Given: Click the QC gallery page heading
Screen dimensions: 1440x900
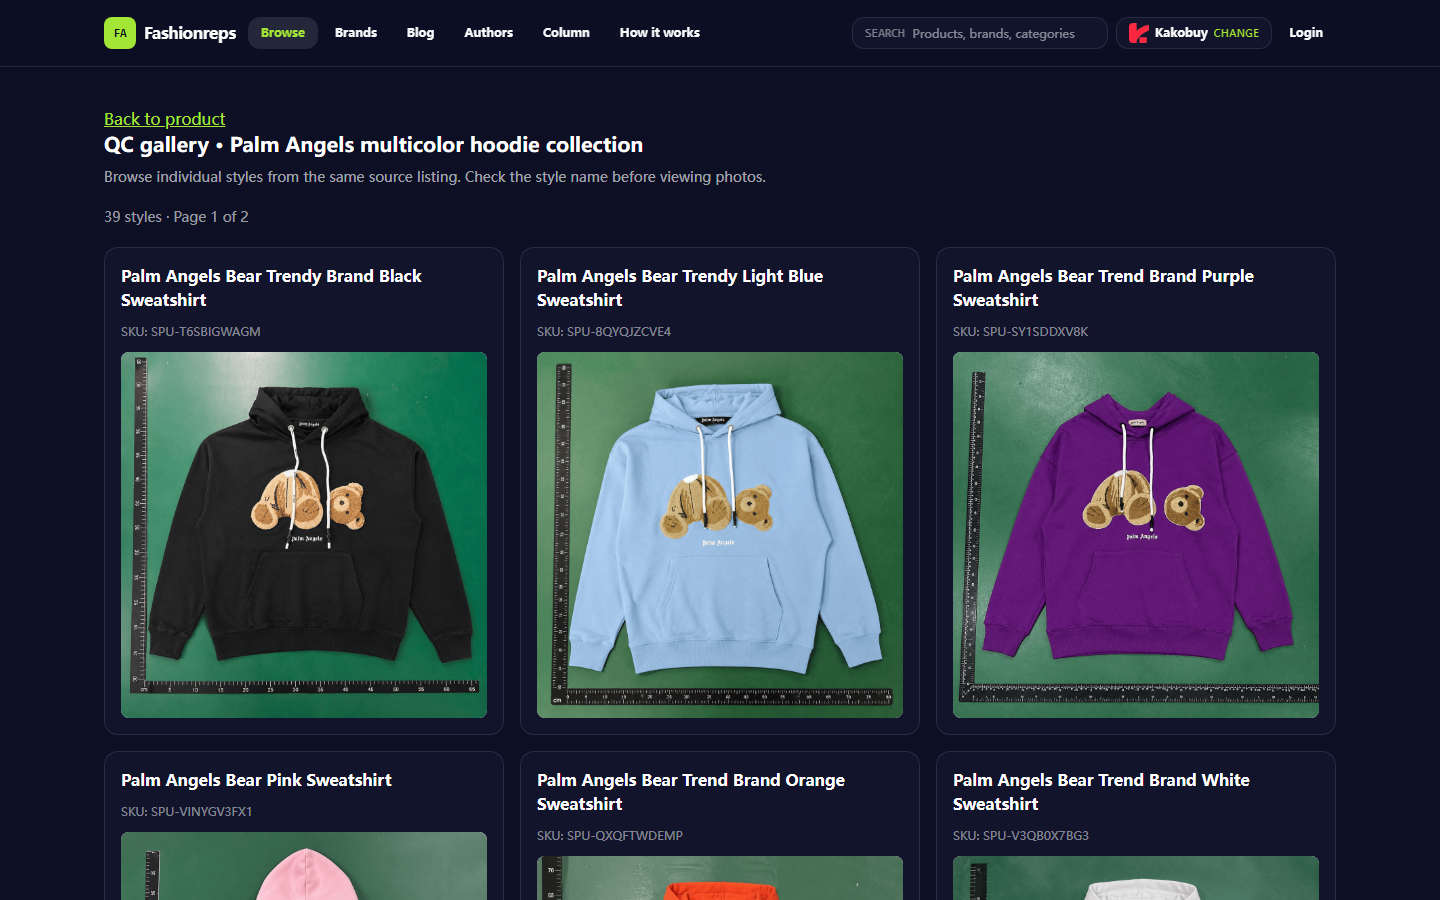Looking at the screenshot, I should 373,145.
